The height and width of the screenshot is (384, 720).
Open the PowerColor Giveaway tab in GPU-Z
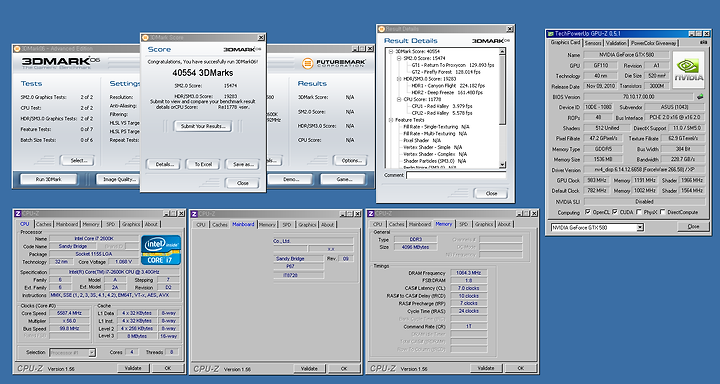point(653,43)
